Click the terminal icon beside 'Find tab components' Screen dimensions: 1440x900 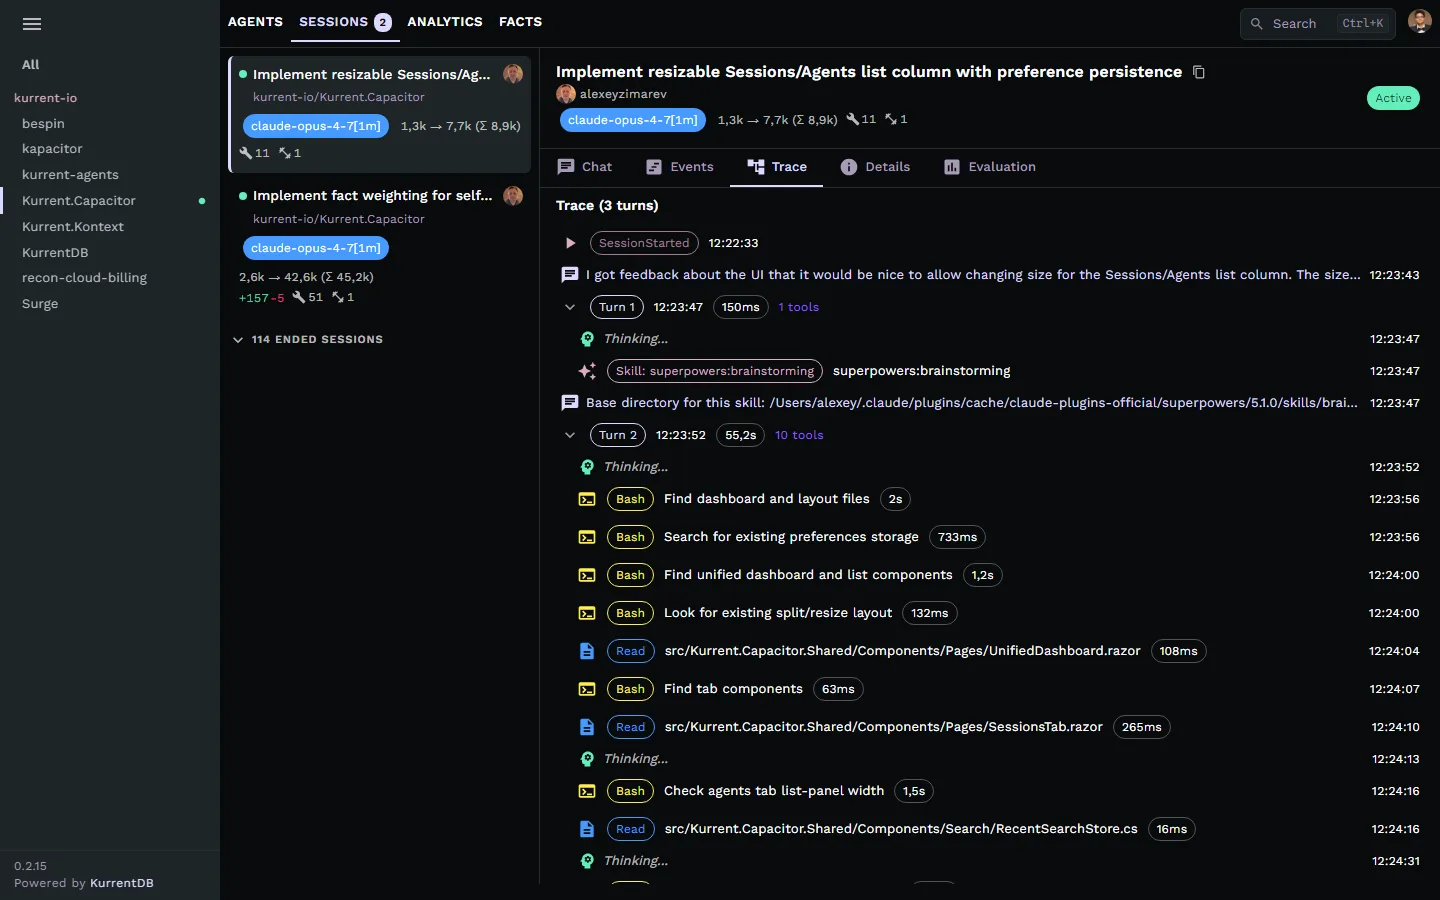tap(587, 689)
